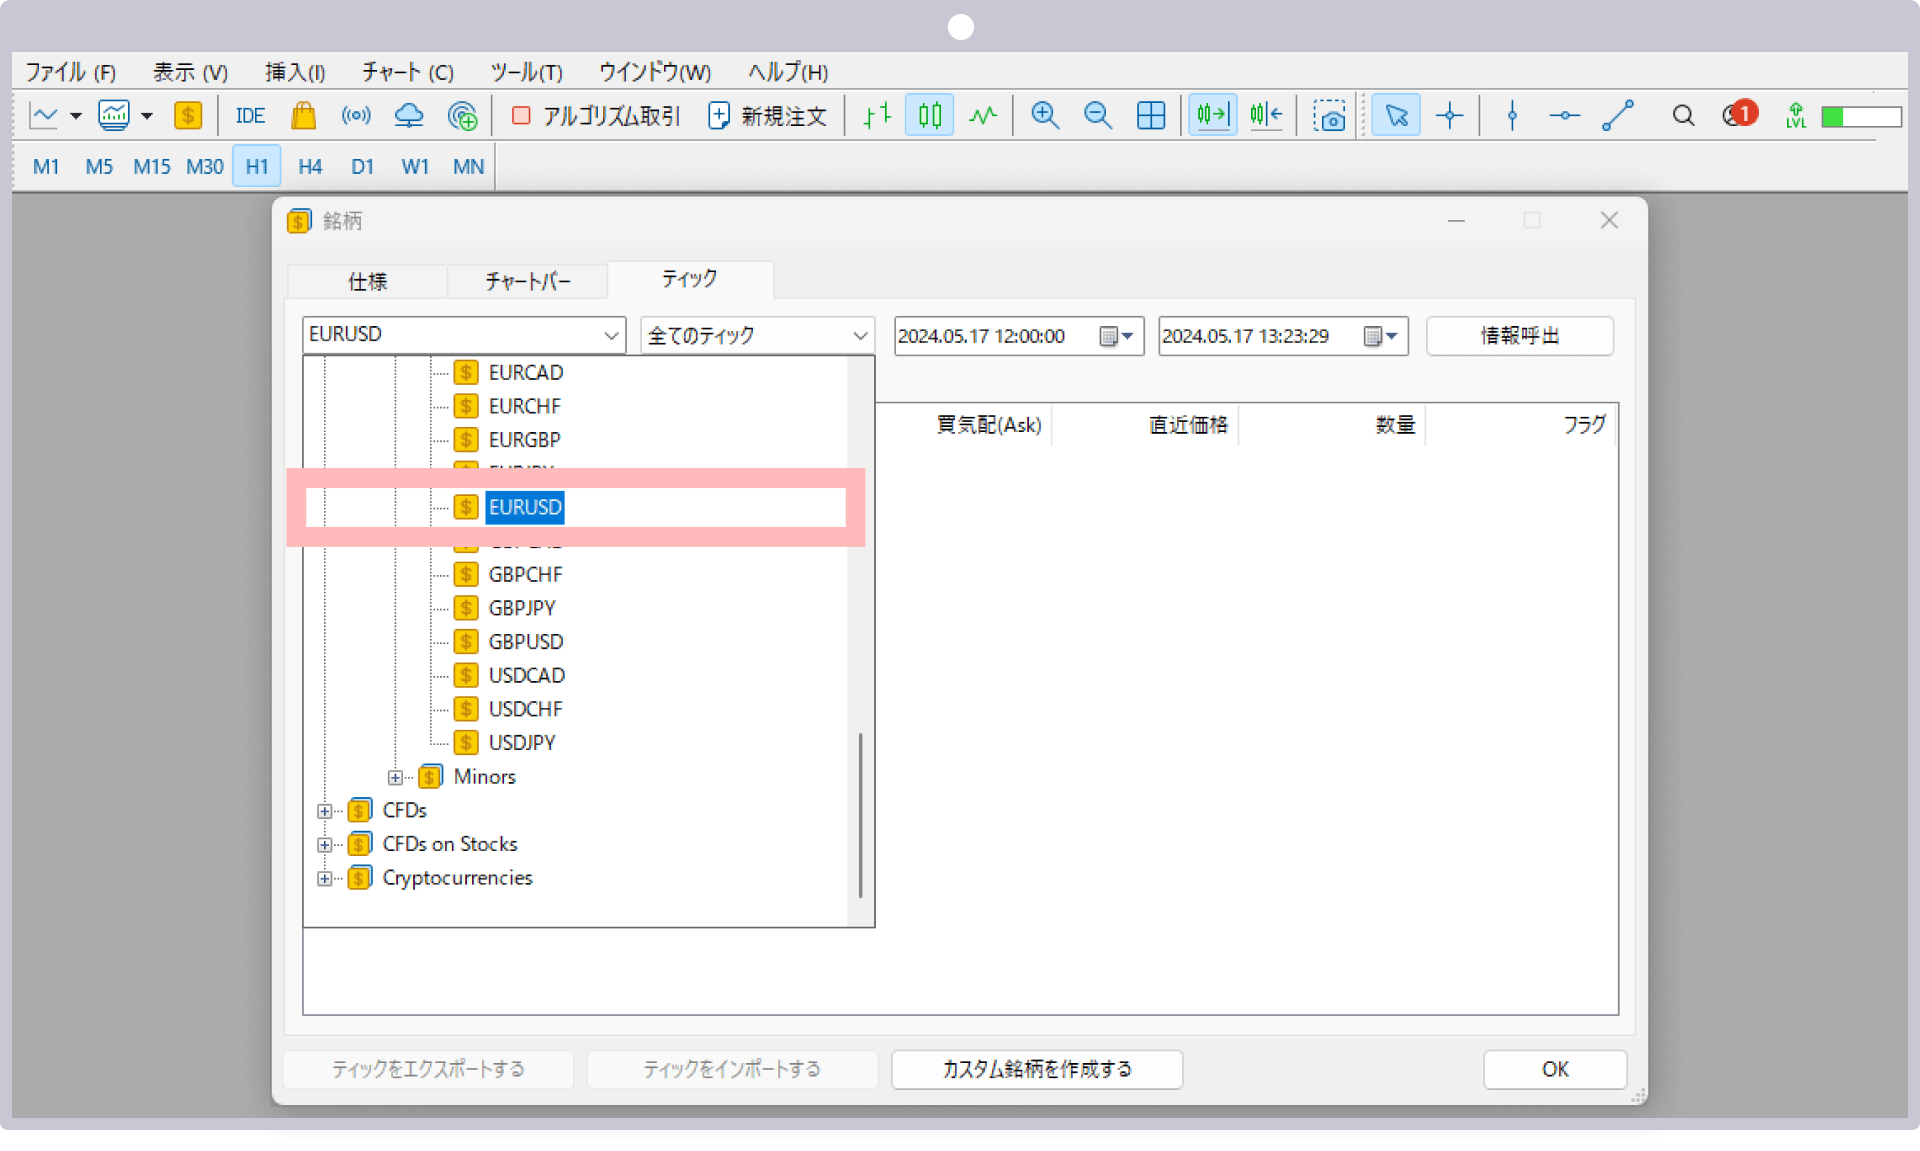Click the chart templates monitor icon
Screen dimensions: 1920x1151
click(114, 116)
